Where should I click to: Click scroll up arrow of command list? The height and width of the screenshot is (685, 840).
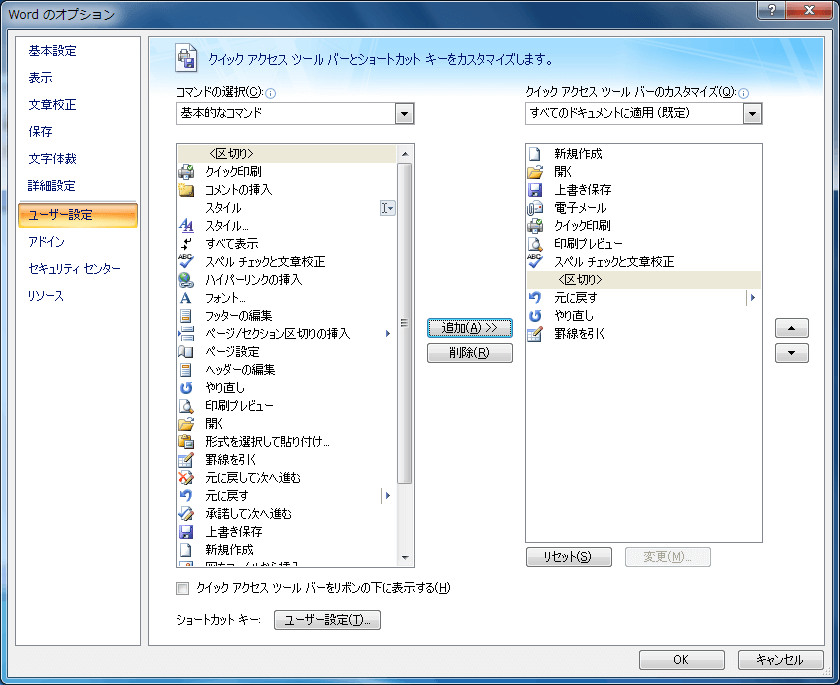(405, 154)
